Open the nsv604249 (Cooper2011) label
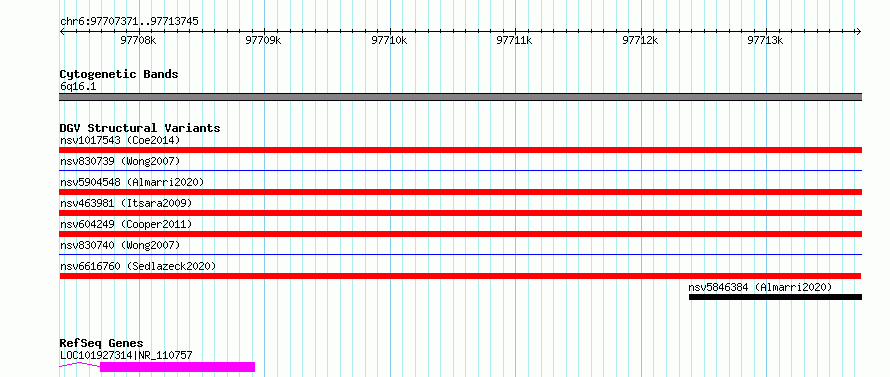Screen dimensions: 890x377 point(126,224)
